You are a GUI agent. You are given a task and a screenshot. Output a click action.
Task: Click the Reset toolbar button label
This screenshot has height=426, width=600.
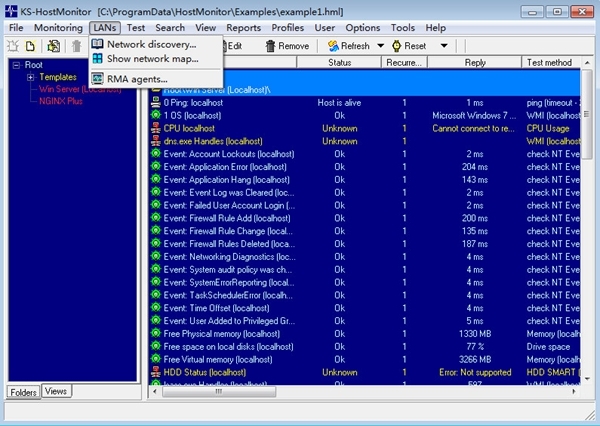[415, 46]
